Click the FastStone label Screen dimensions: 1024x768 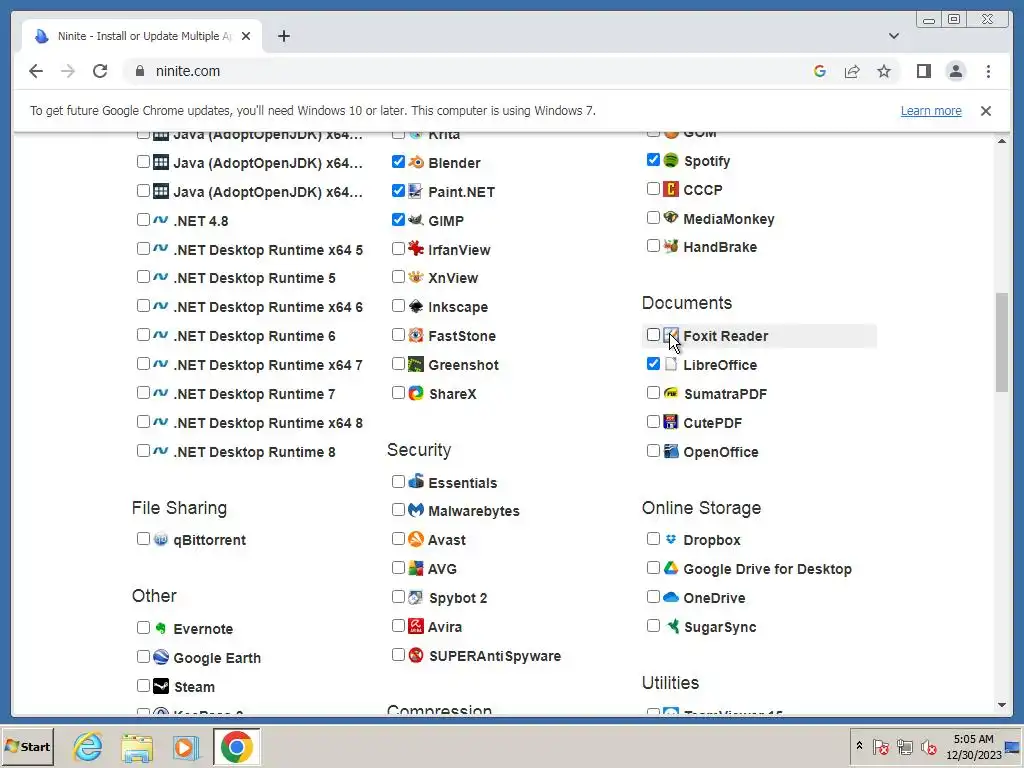[462, 336]
